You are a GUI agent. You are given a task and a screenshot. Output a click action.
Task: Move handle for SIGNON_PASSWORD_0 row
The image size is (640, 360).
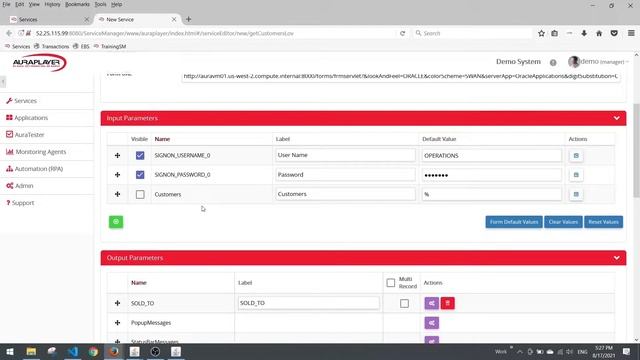click(x=118, y=175)
